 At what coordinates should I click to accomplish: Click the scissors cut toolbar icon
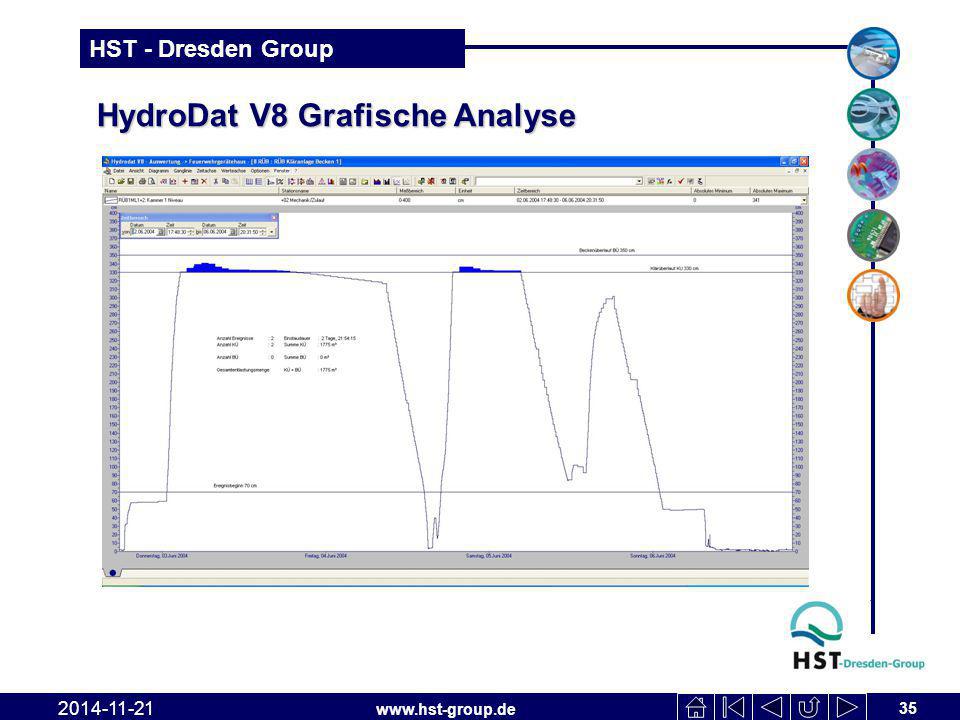(216, 181)
